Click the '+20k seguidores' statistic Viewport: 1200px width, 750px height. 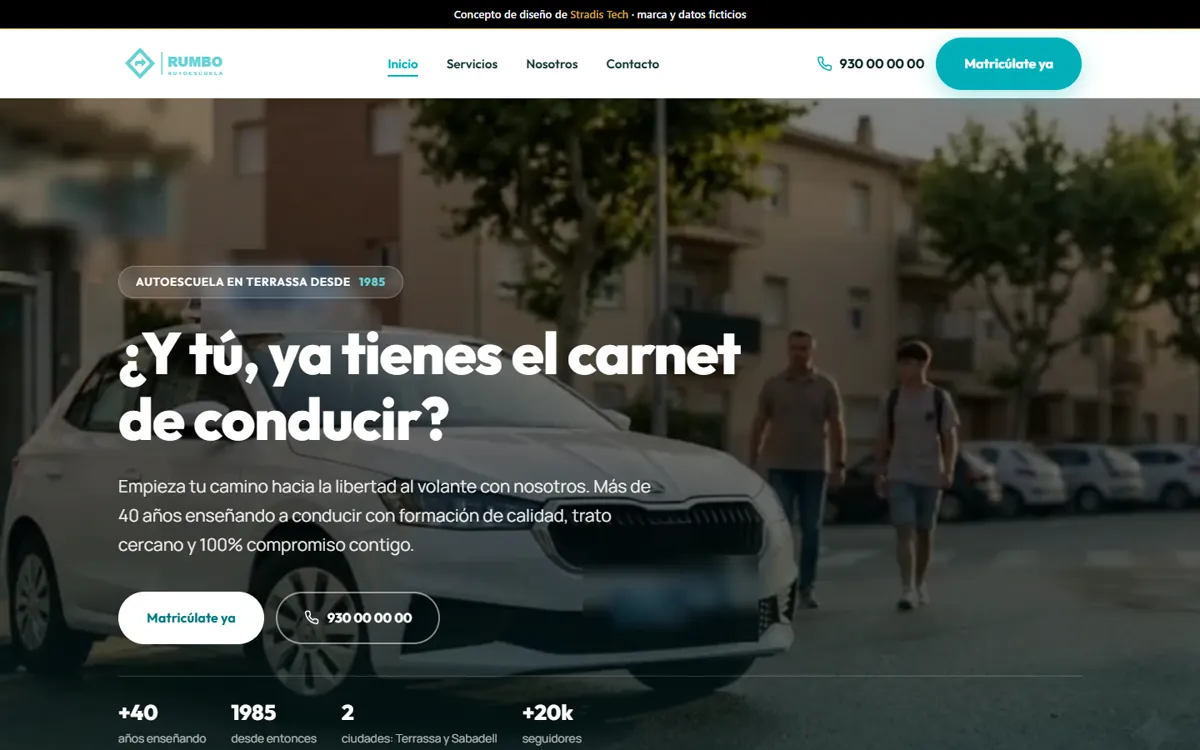[x=552, y=725]
